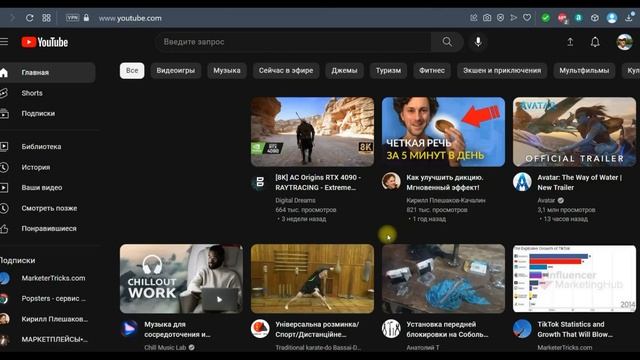The width and height of the screenshot is (640, 360).
Task: Open browser profile icon in toolbar
Action: (611, 18)
